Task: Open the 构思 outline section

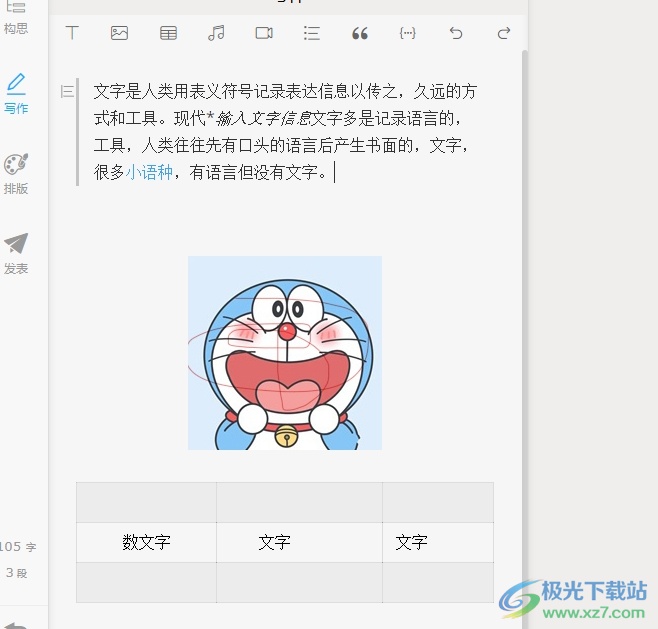Action: pyautogui.click(x=16, y=18)
